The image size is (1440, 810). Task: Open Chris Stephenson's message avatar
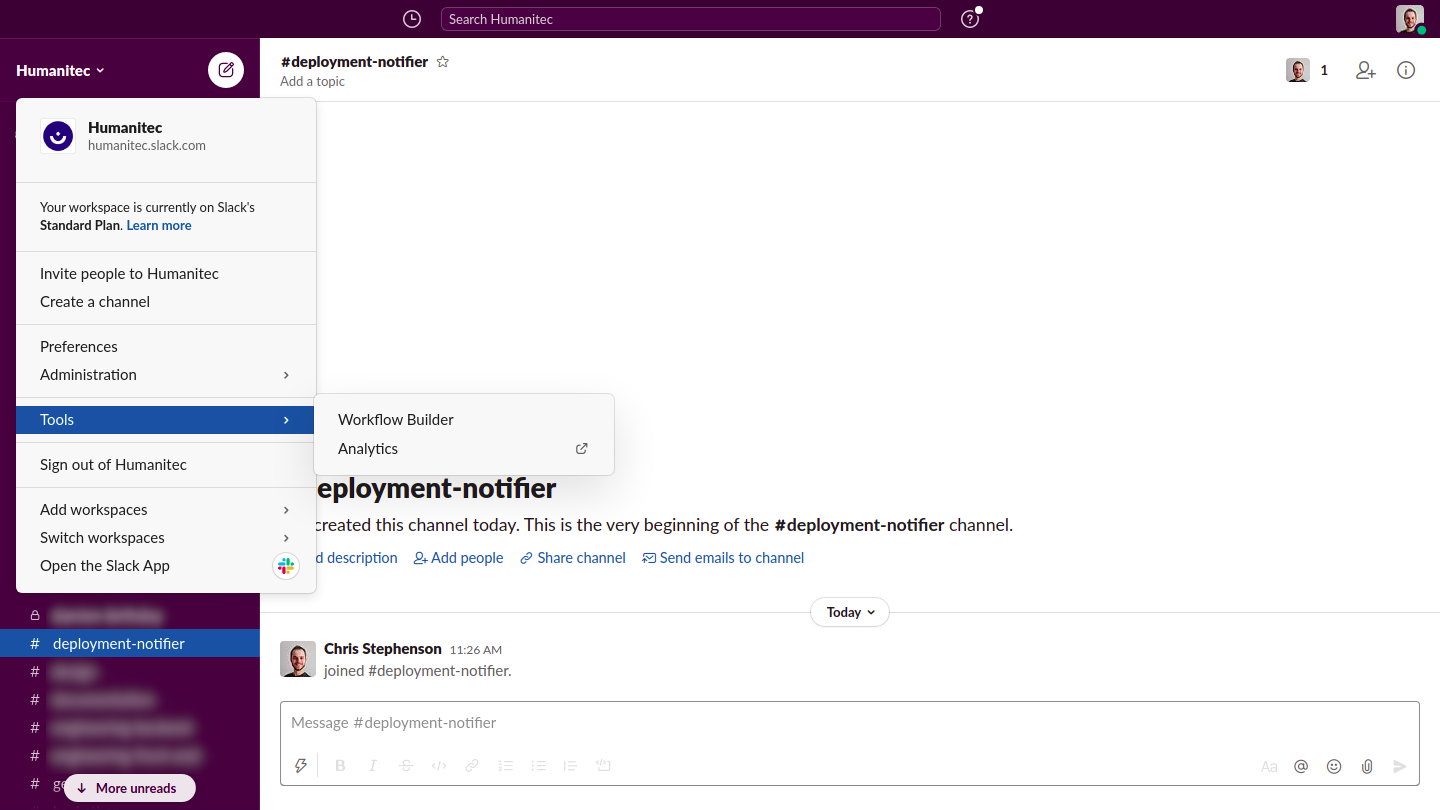(298, 660)
